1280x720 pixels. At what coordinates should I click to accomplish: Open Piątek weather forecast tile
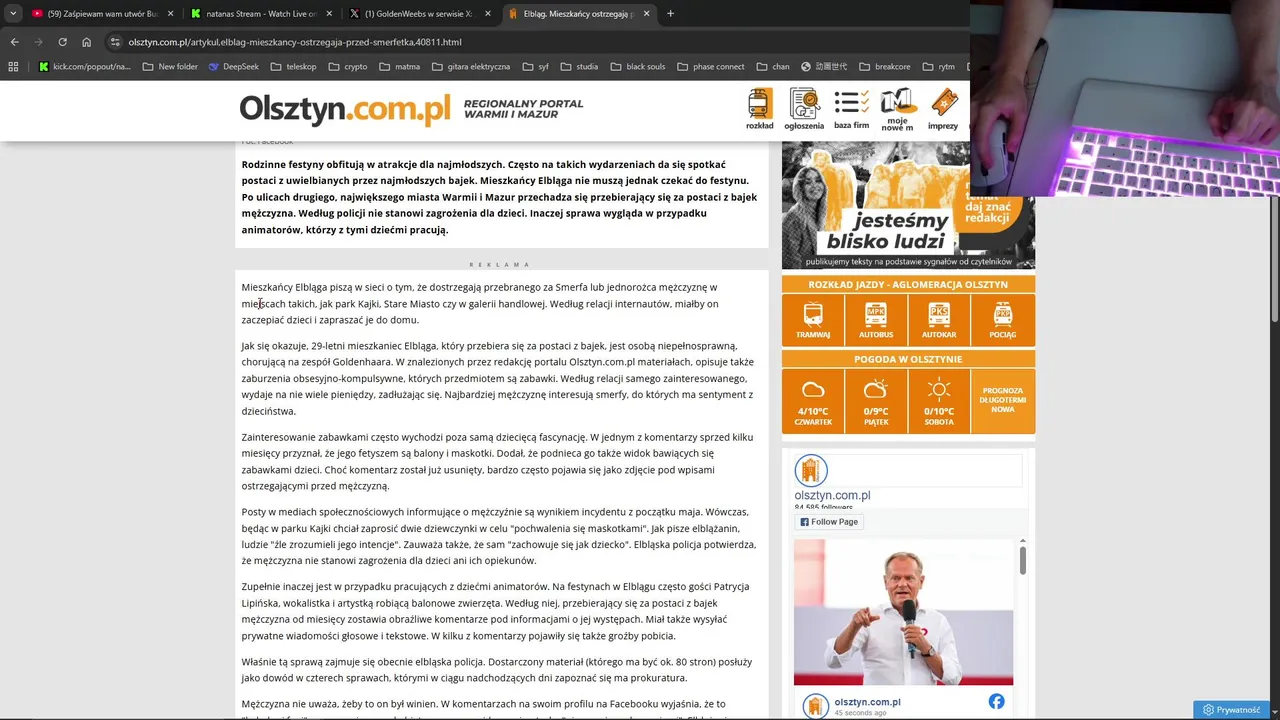(876, 401)
